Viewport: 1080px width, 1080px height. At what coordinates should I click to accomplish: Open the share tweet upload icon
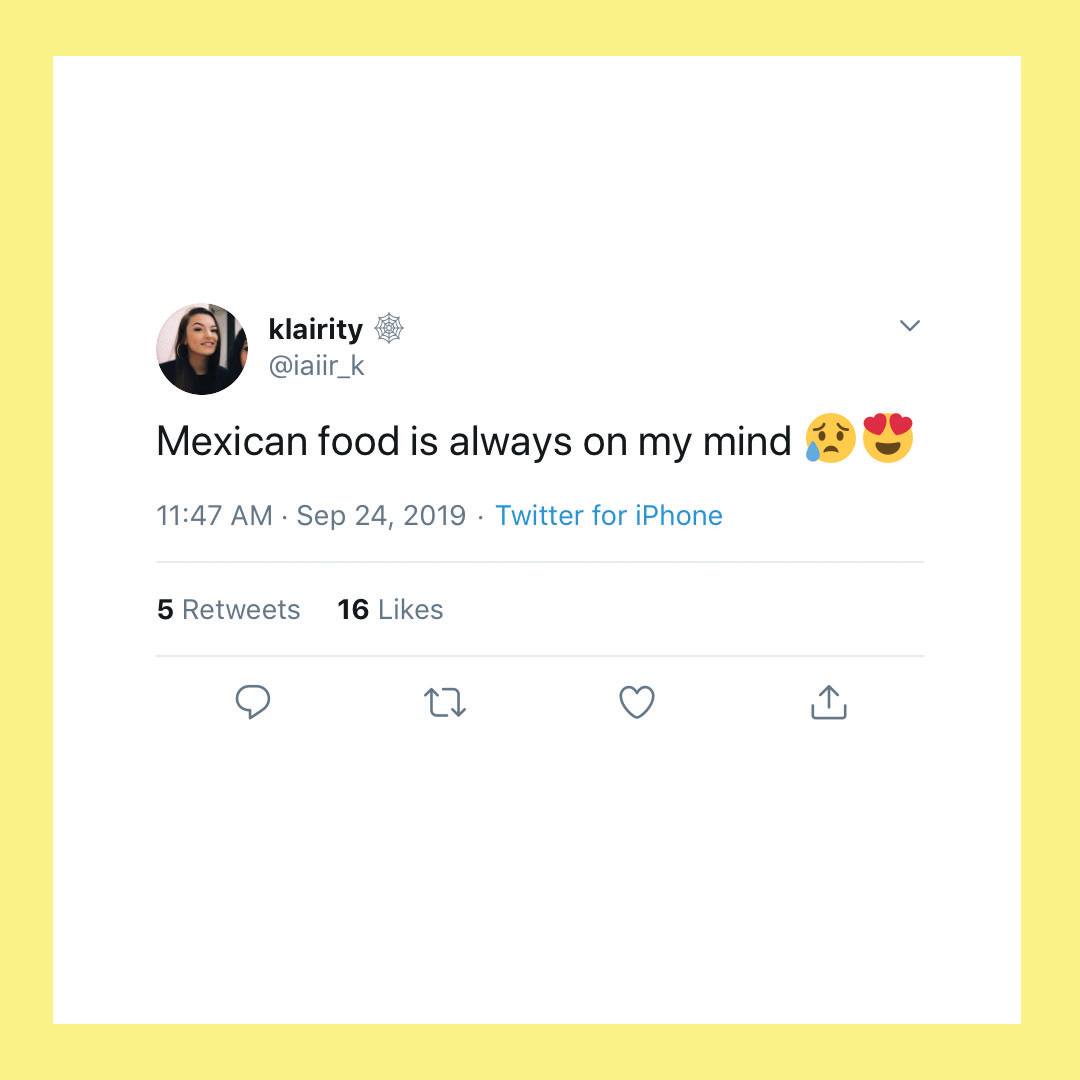point(829,702)
